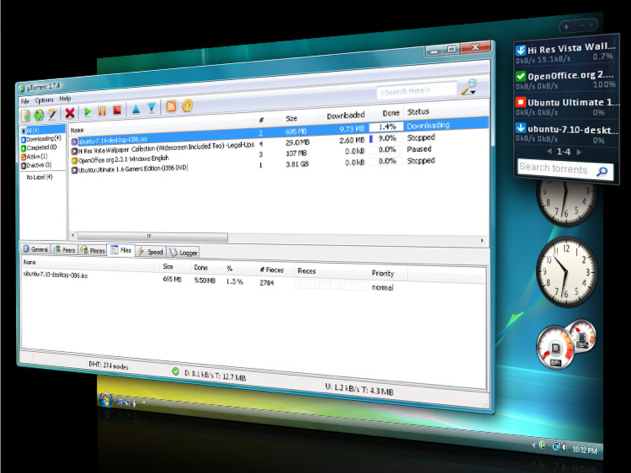
Task: Click Ubuntu Ultimate 1... entry in sidebar gadget
Action: point(567,107)
